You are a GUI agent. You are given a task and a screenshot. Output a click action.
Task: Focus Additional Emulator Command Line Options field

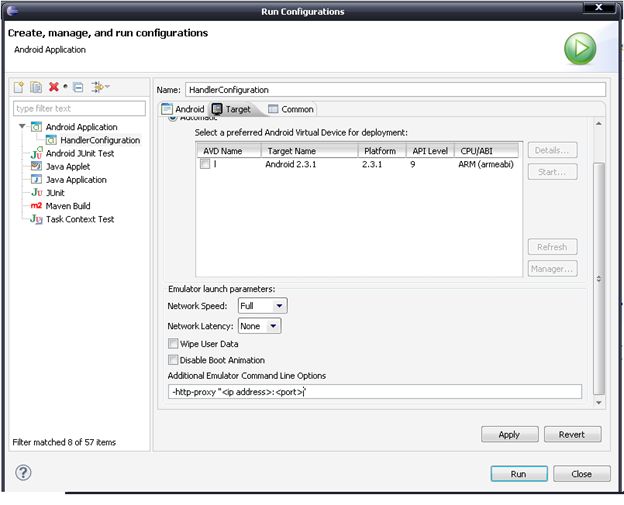click(375, 392)
